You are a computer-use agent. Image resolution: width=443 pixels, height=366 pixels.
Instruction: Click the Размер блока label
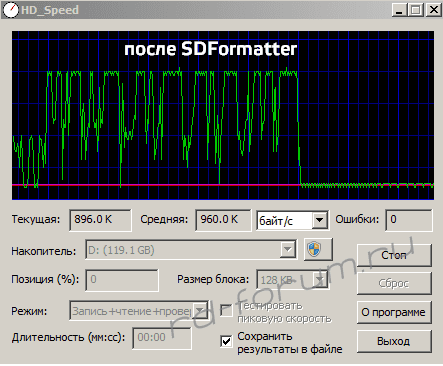[213, 279]
